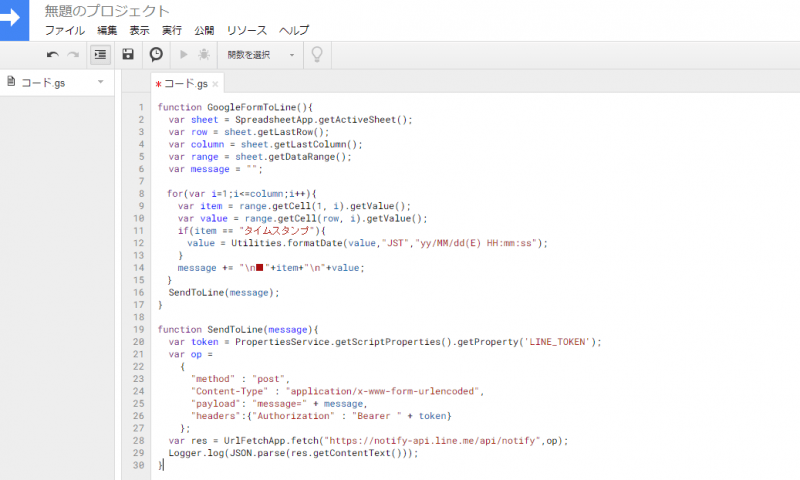Click the lightbulb hint icon
Image resolution: width=800 pixels, height=480 pixels.
(x=317, y=54)
